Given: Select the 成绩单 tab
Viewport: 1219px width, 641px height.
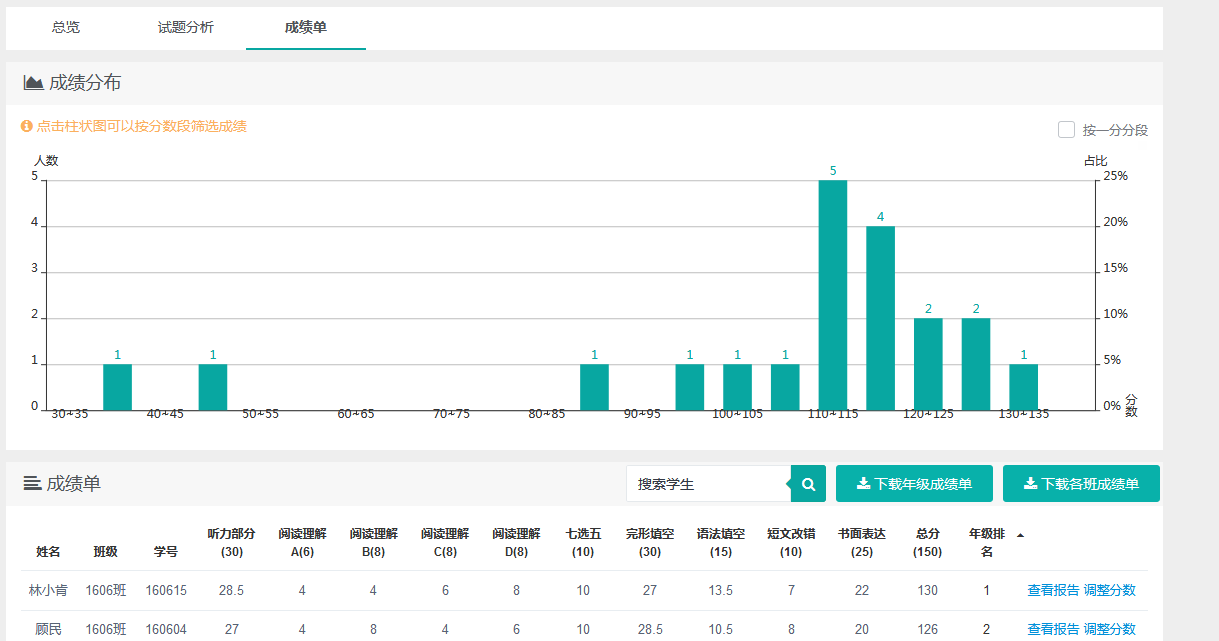Looking at the screenshot, I should (x=306, y=28).
